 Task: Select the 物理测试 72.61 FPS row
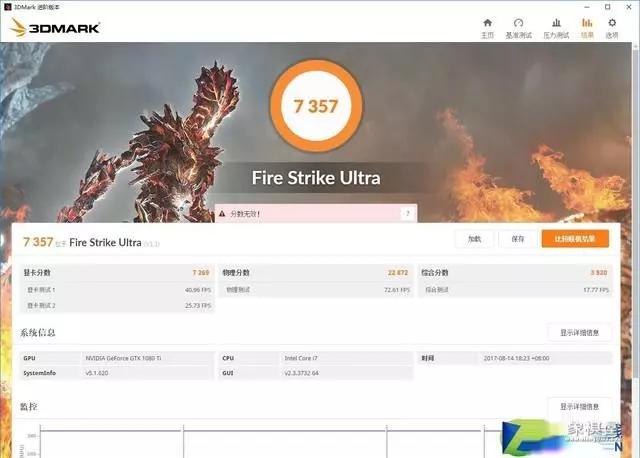tap(316, 290)
